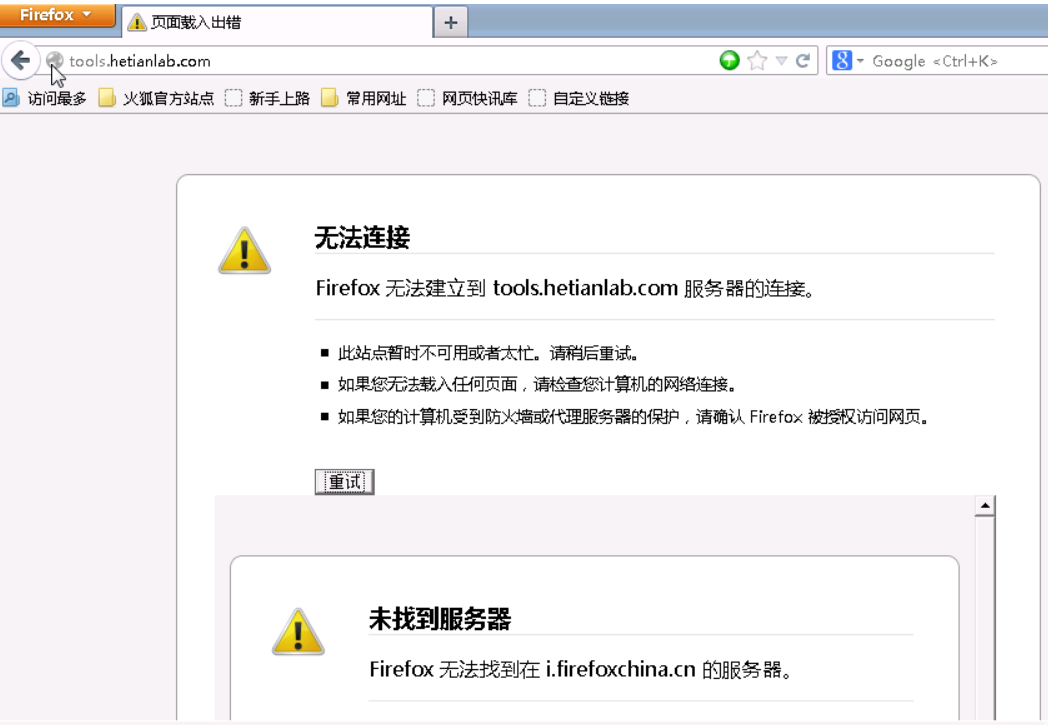Go back with the arrow button

(x=21, y=61)
